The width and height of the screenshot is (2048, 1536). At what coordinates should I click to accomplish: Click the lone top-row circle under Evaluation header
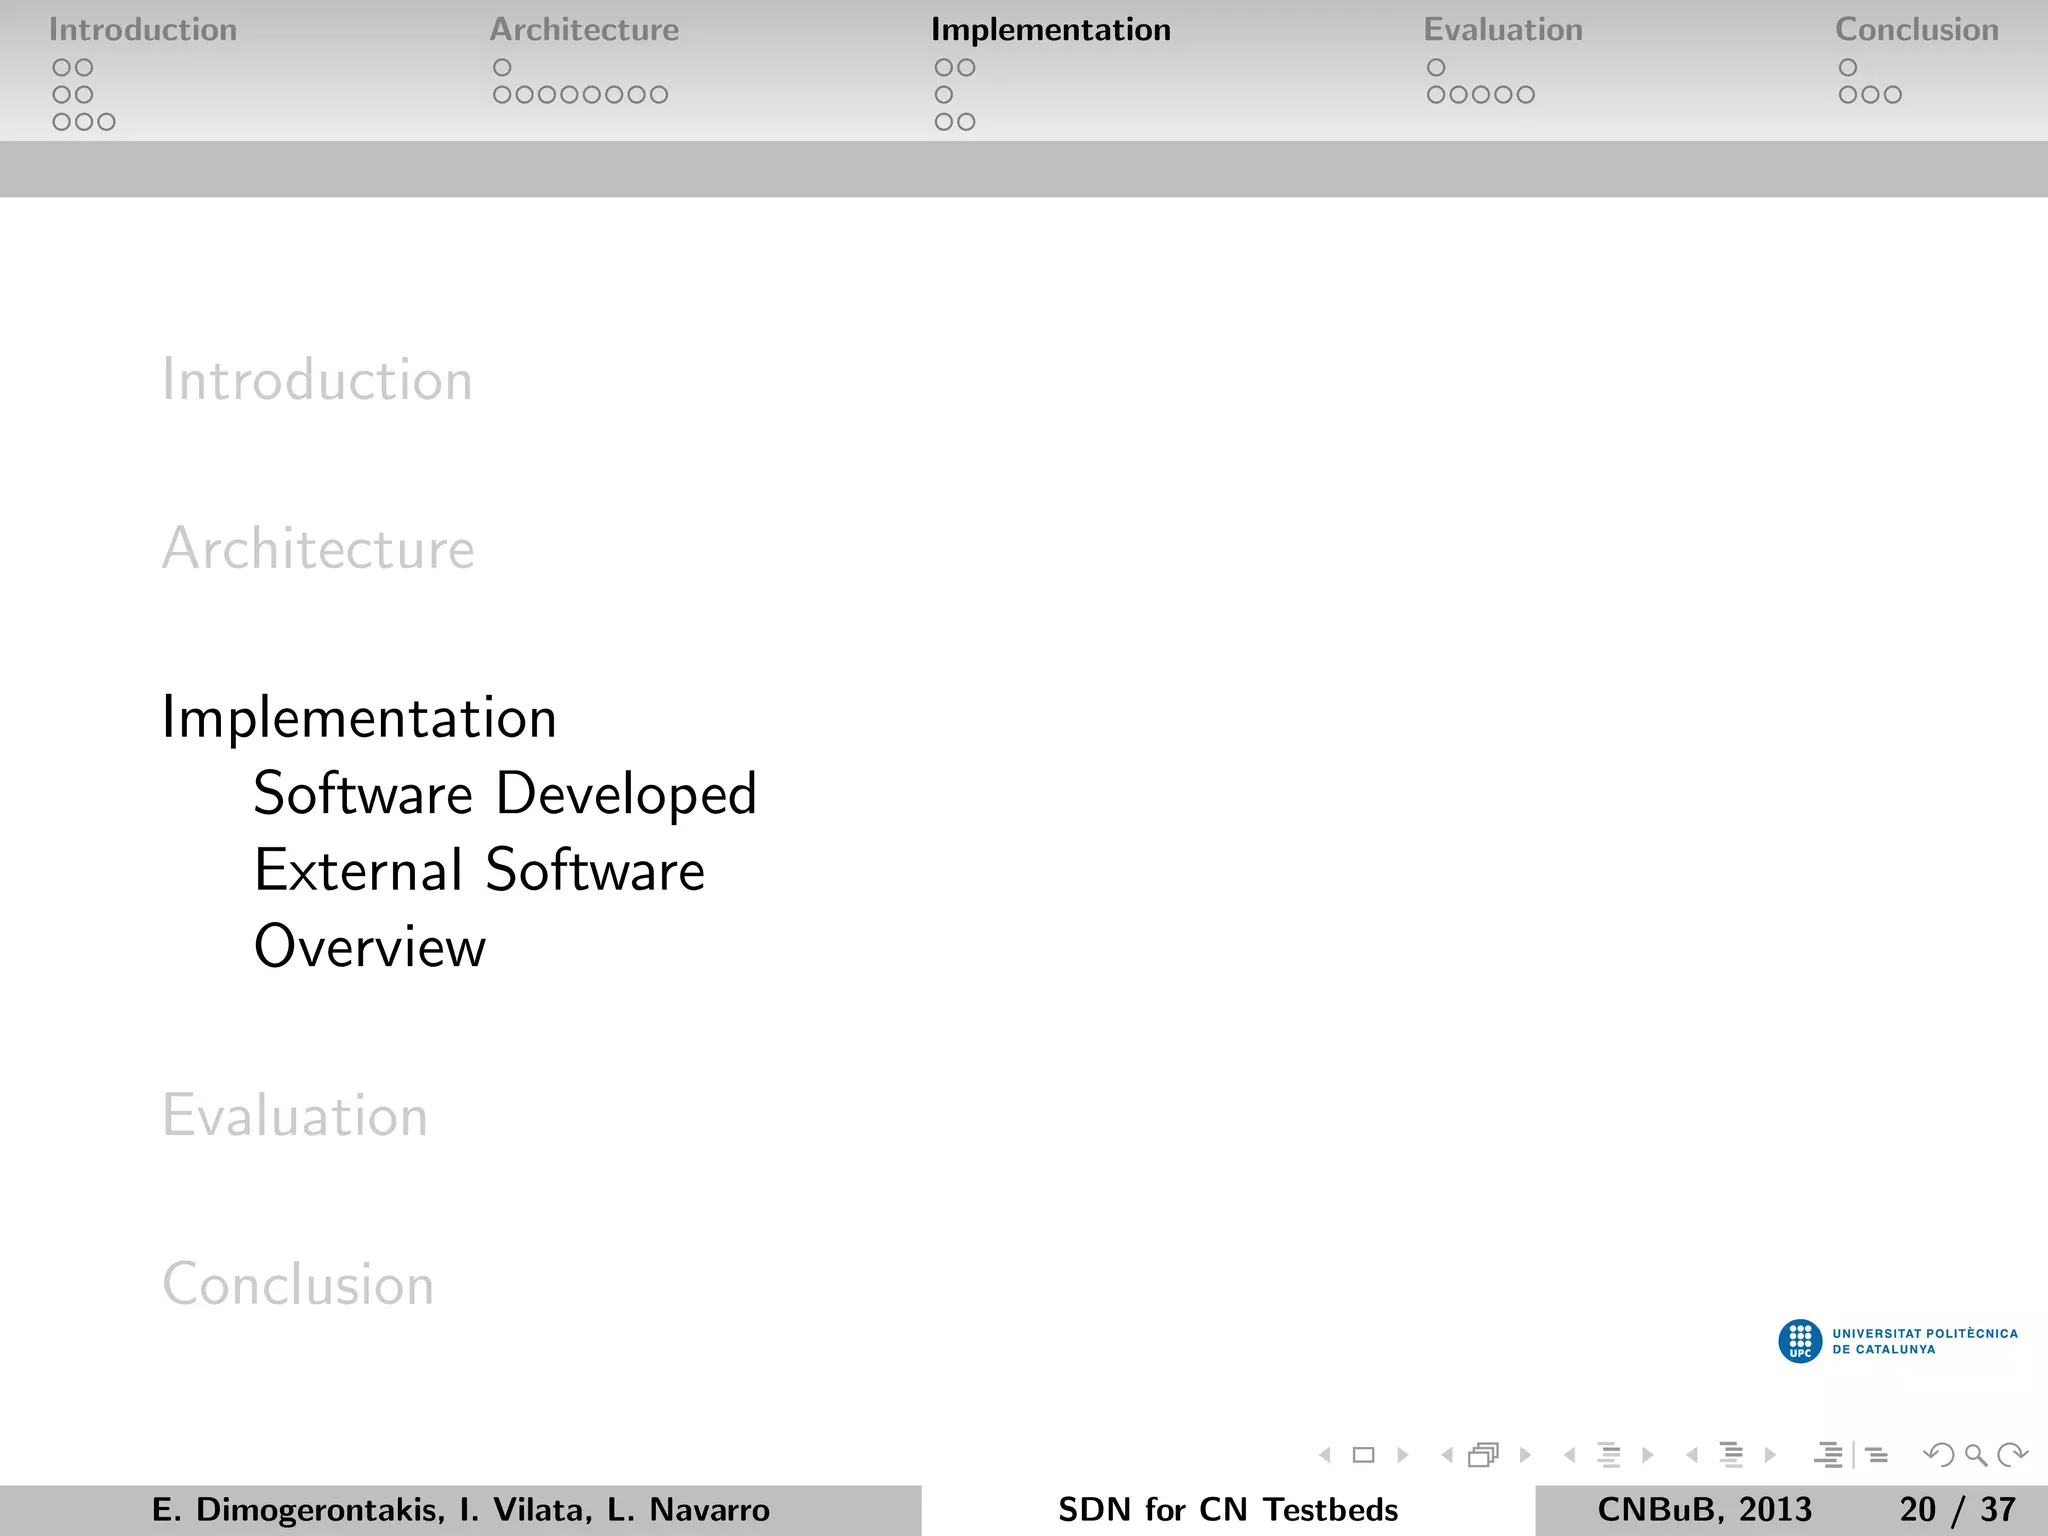[x=1436, y=67]
